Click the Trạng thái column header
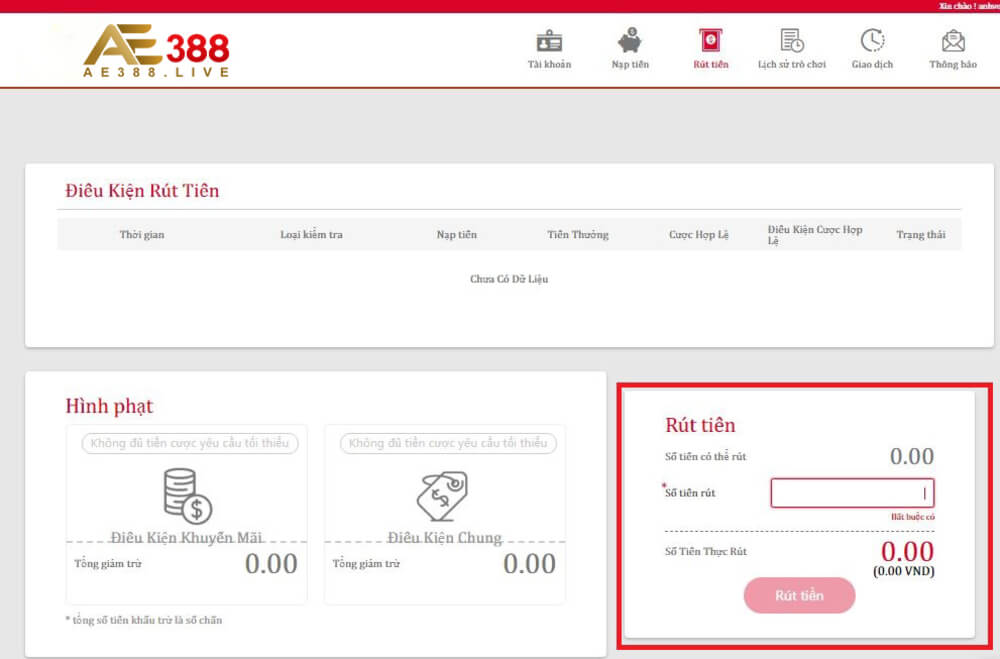Screen dimensions: 1000x659 (x=920, y=235)
